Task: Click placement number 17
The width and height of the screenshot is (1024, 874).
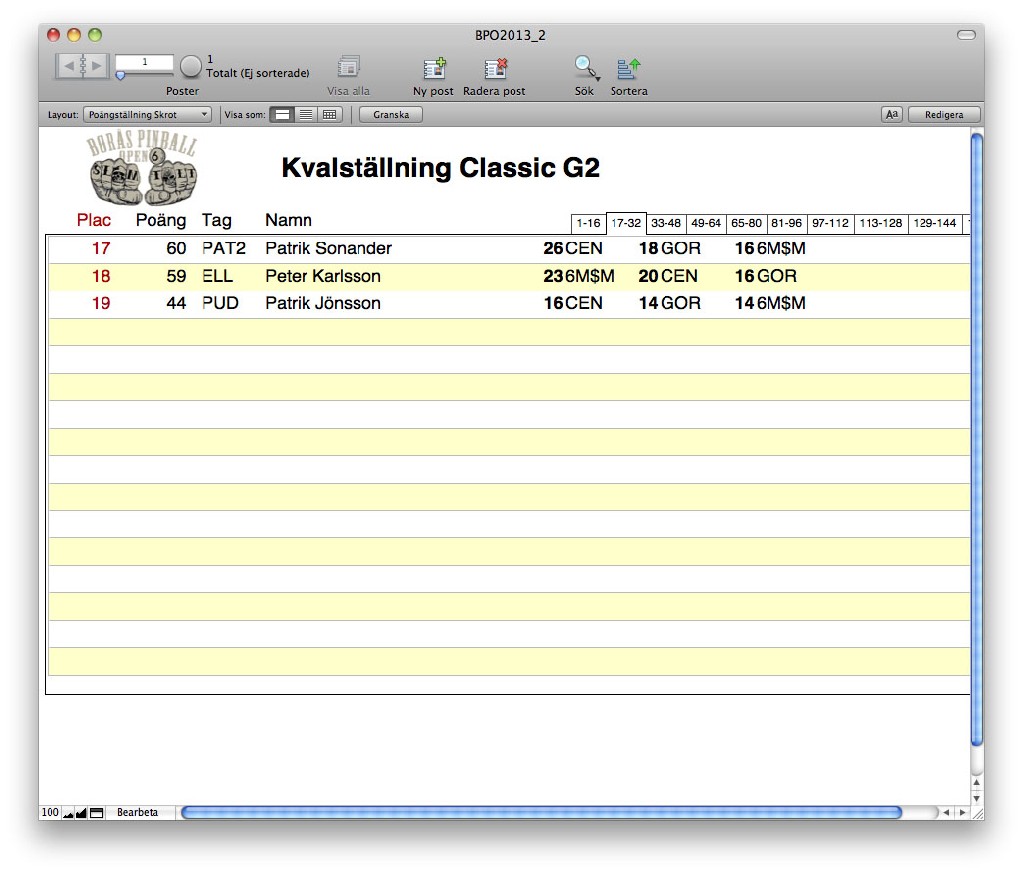Action: click(x=101, y=248)
